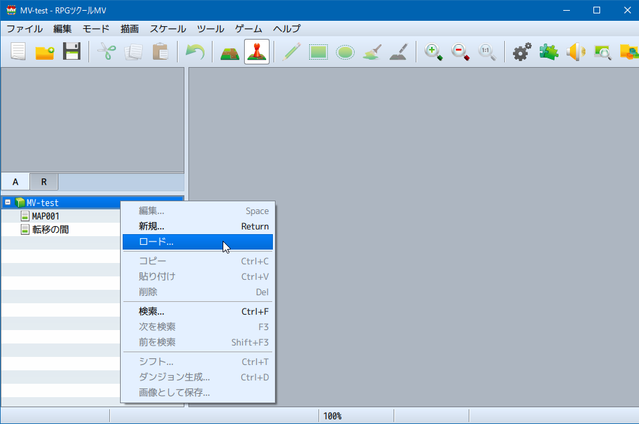
Task: Open the Database gears icon
Action: tap(522, 52)
